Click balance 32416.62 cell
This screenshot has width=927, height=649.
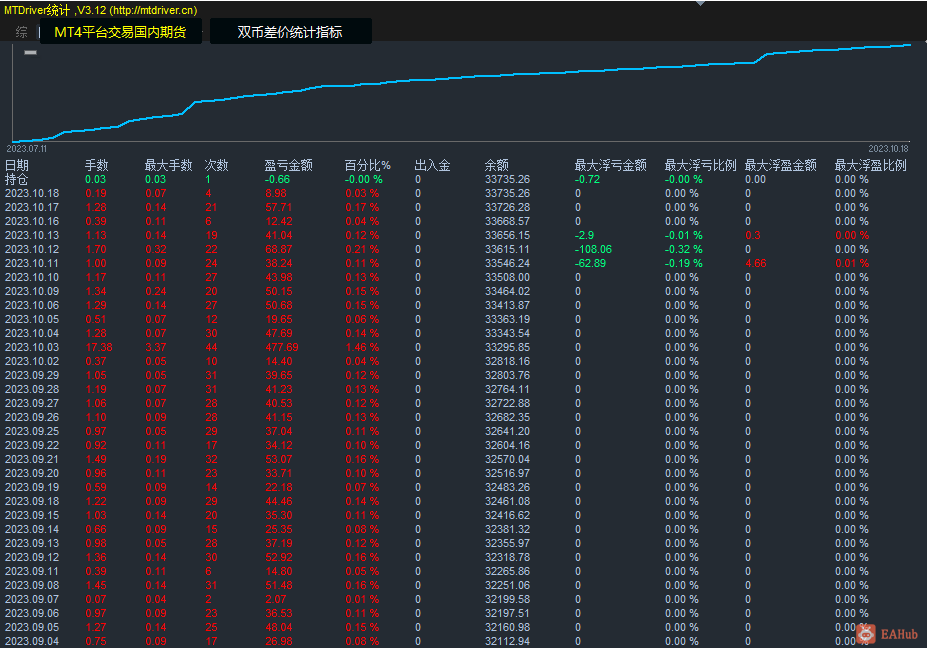pos(507,515)
